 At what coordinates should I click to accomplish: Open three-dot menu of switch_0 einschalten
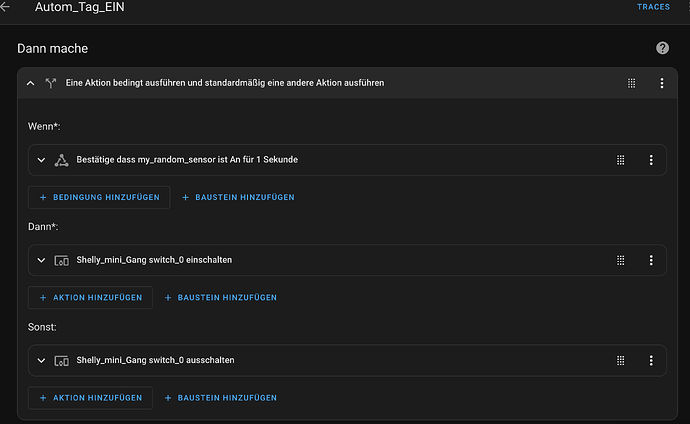click(651, 260)
